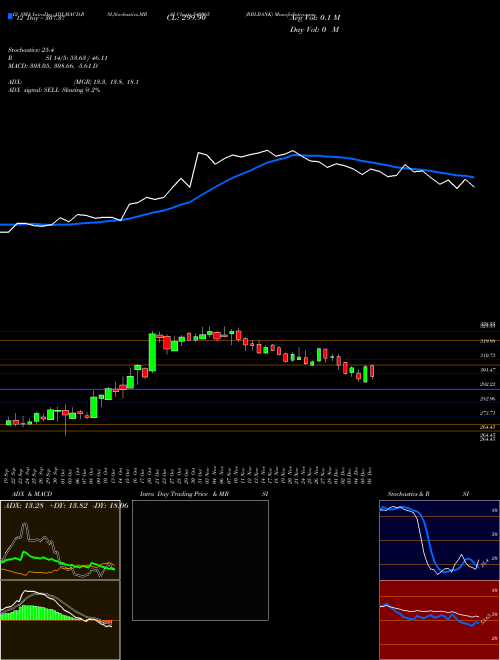
Task: Click the 'Stochastics & R' panel title
Action: [409, 494]
